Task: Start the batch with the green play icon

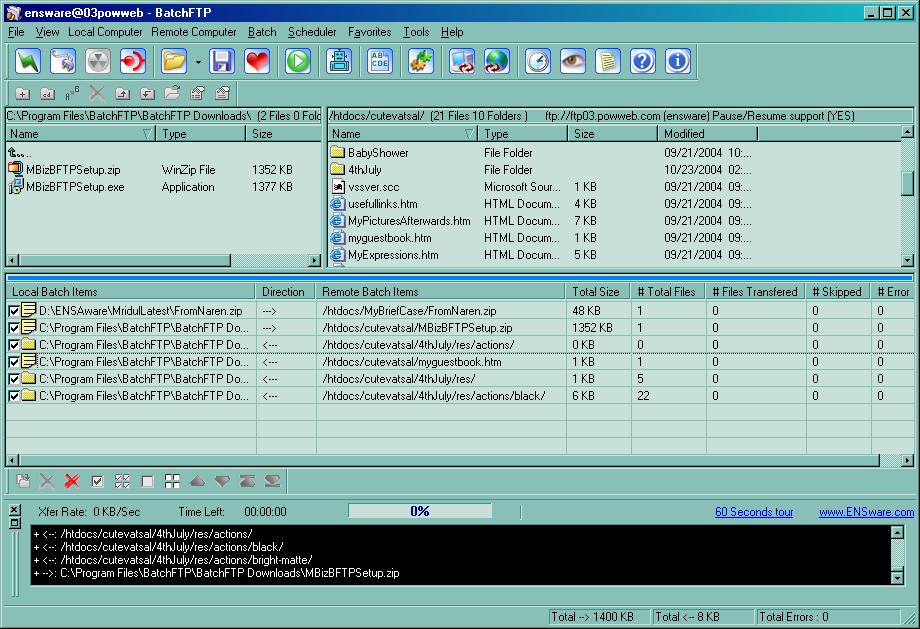Action: coord(298,61)
